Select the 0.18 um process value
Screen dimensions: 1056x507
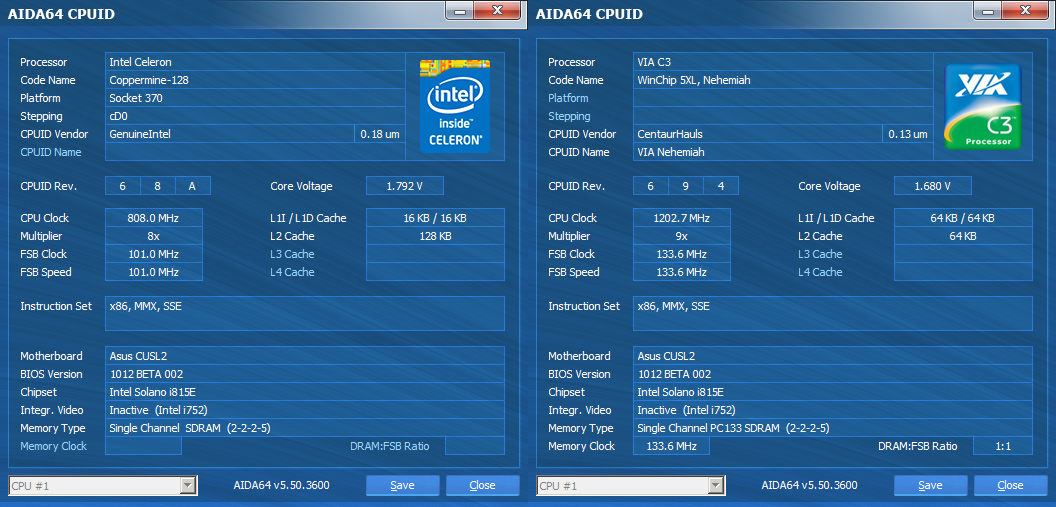pos(380,134)
